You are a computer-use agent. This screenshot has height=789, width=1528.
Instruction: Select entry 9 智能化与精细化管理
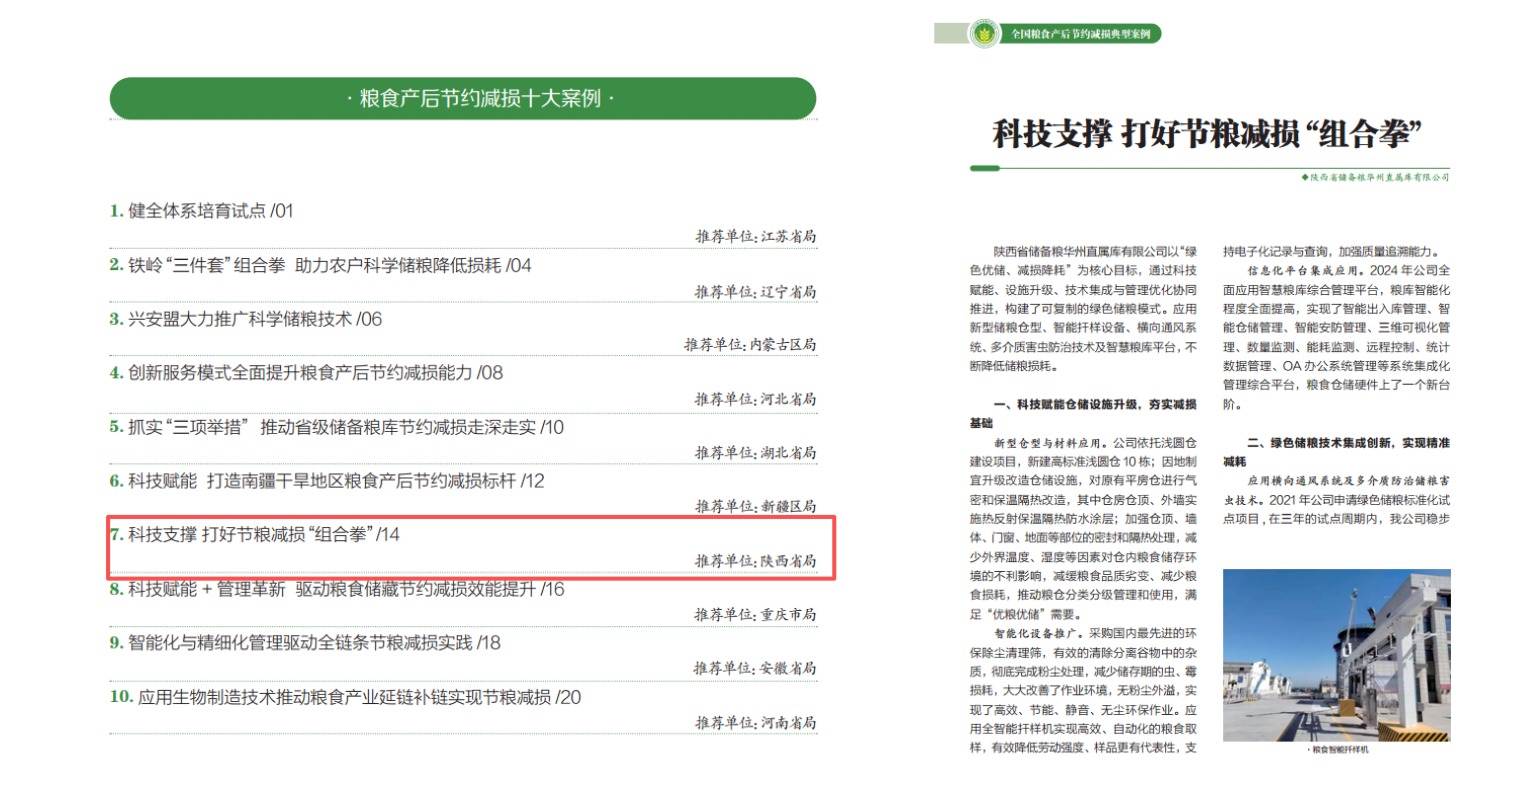pos(305,643)
